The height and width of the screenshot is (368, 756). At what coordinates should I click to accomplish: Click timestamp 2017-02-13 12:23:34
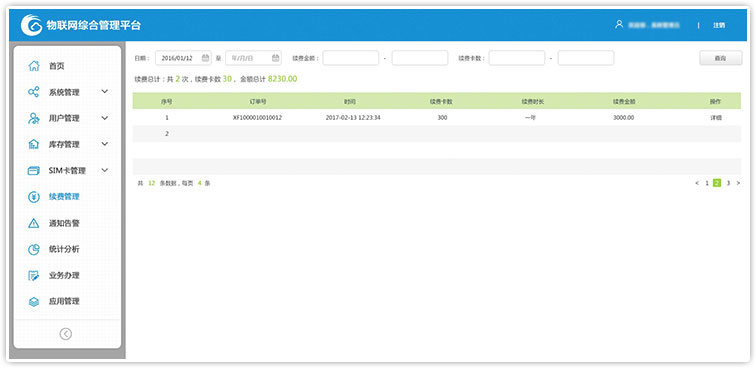353,117
